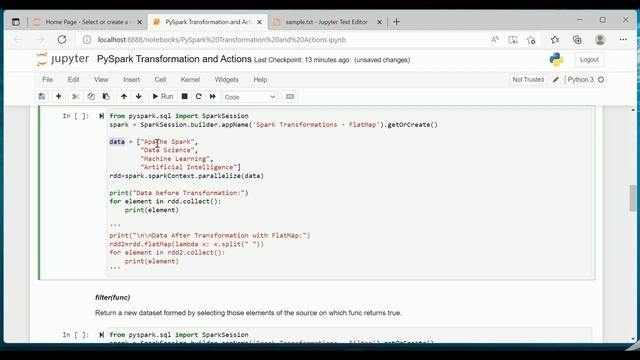
Task: Click the (unsaved changes) status text
Action: pyautogui.click(x=382, y=60)
